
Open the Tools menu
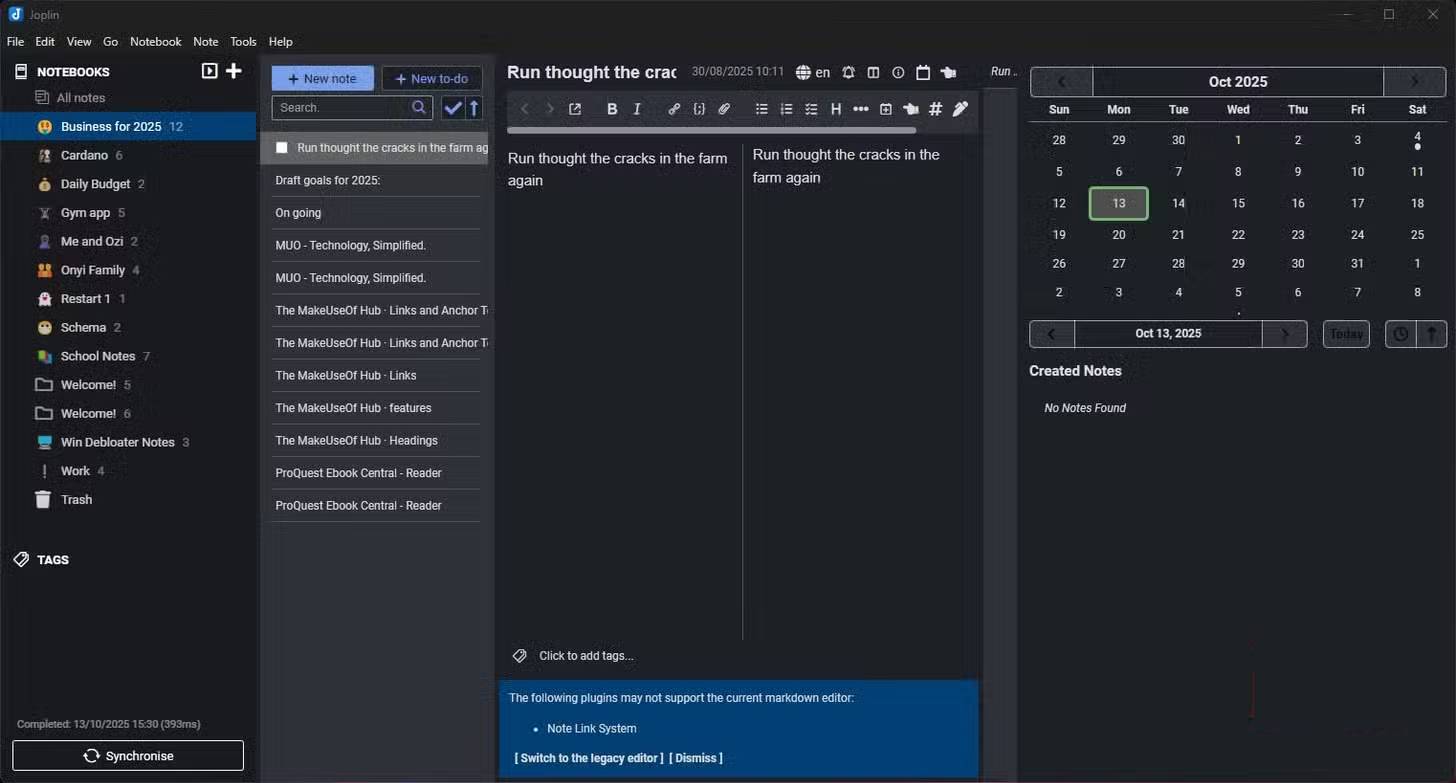coord(243,42)
